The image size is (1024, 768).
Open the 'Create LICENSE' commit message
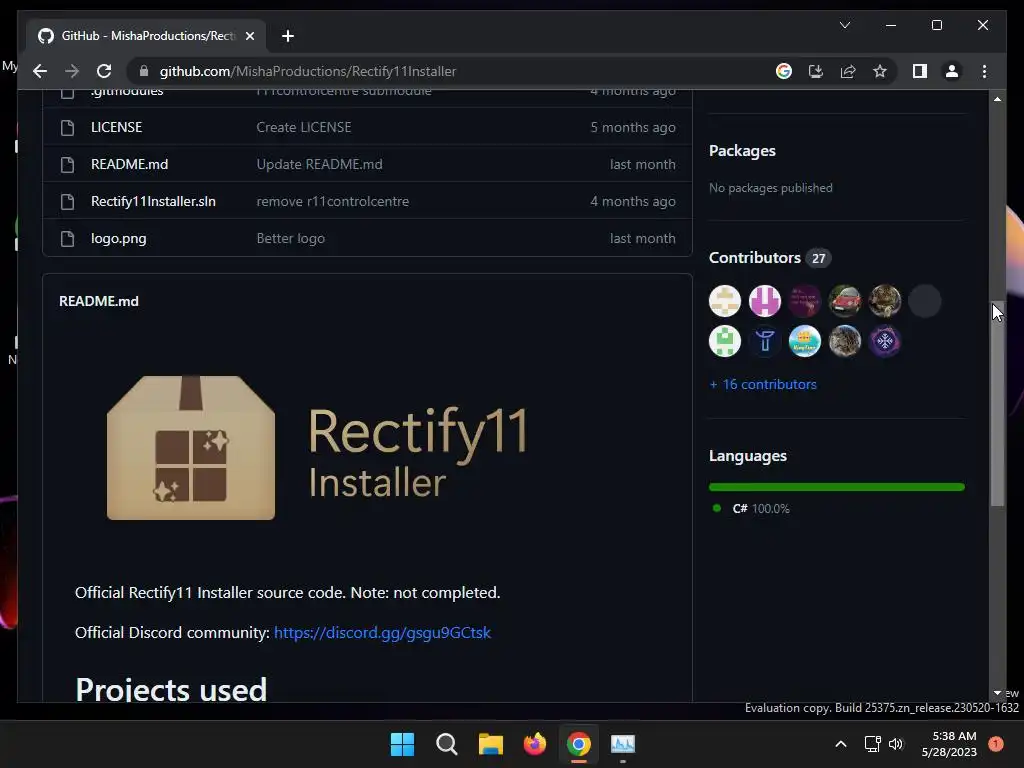pyautogui.click(x=304, y=127)
